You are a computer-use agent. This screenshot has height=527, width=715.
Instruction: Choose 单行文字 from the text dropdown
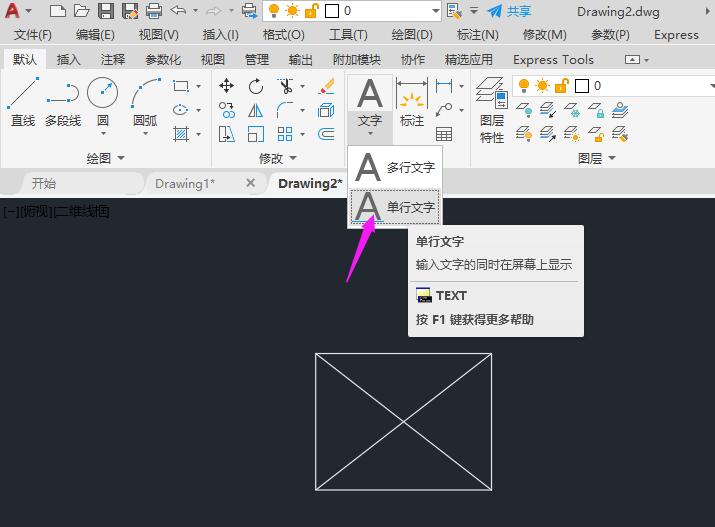pos(395,207)
